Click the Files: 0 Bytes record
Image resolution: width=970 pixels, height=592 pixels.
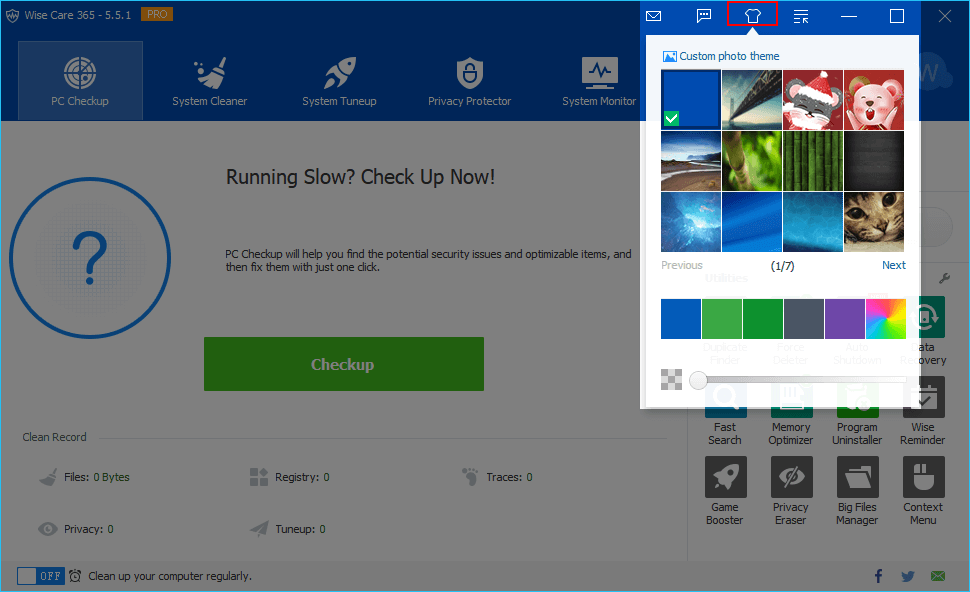[84, 477]
